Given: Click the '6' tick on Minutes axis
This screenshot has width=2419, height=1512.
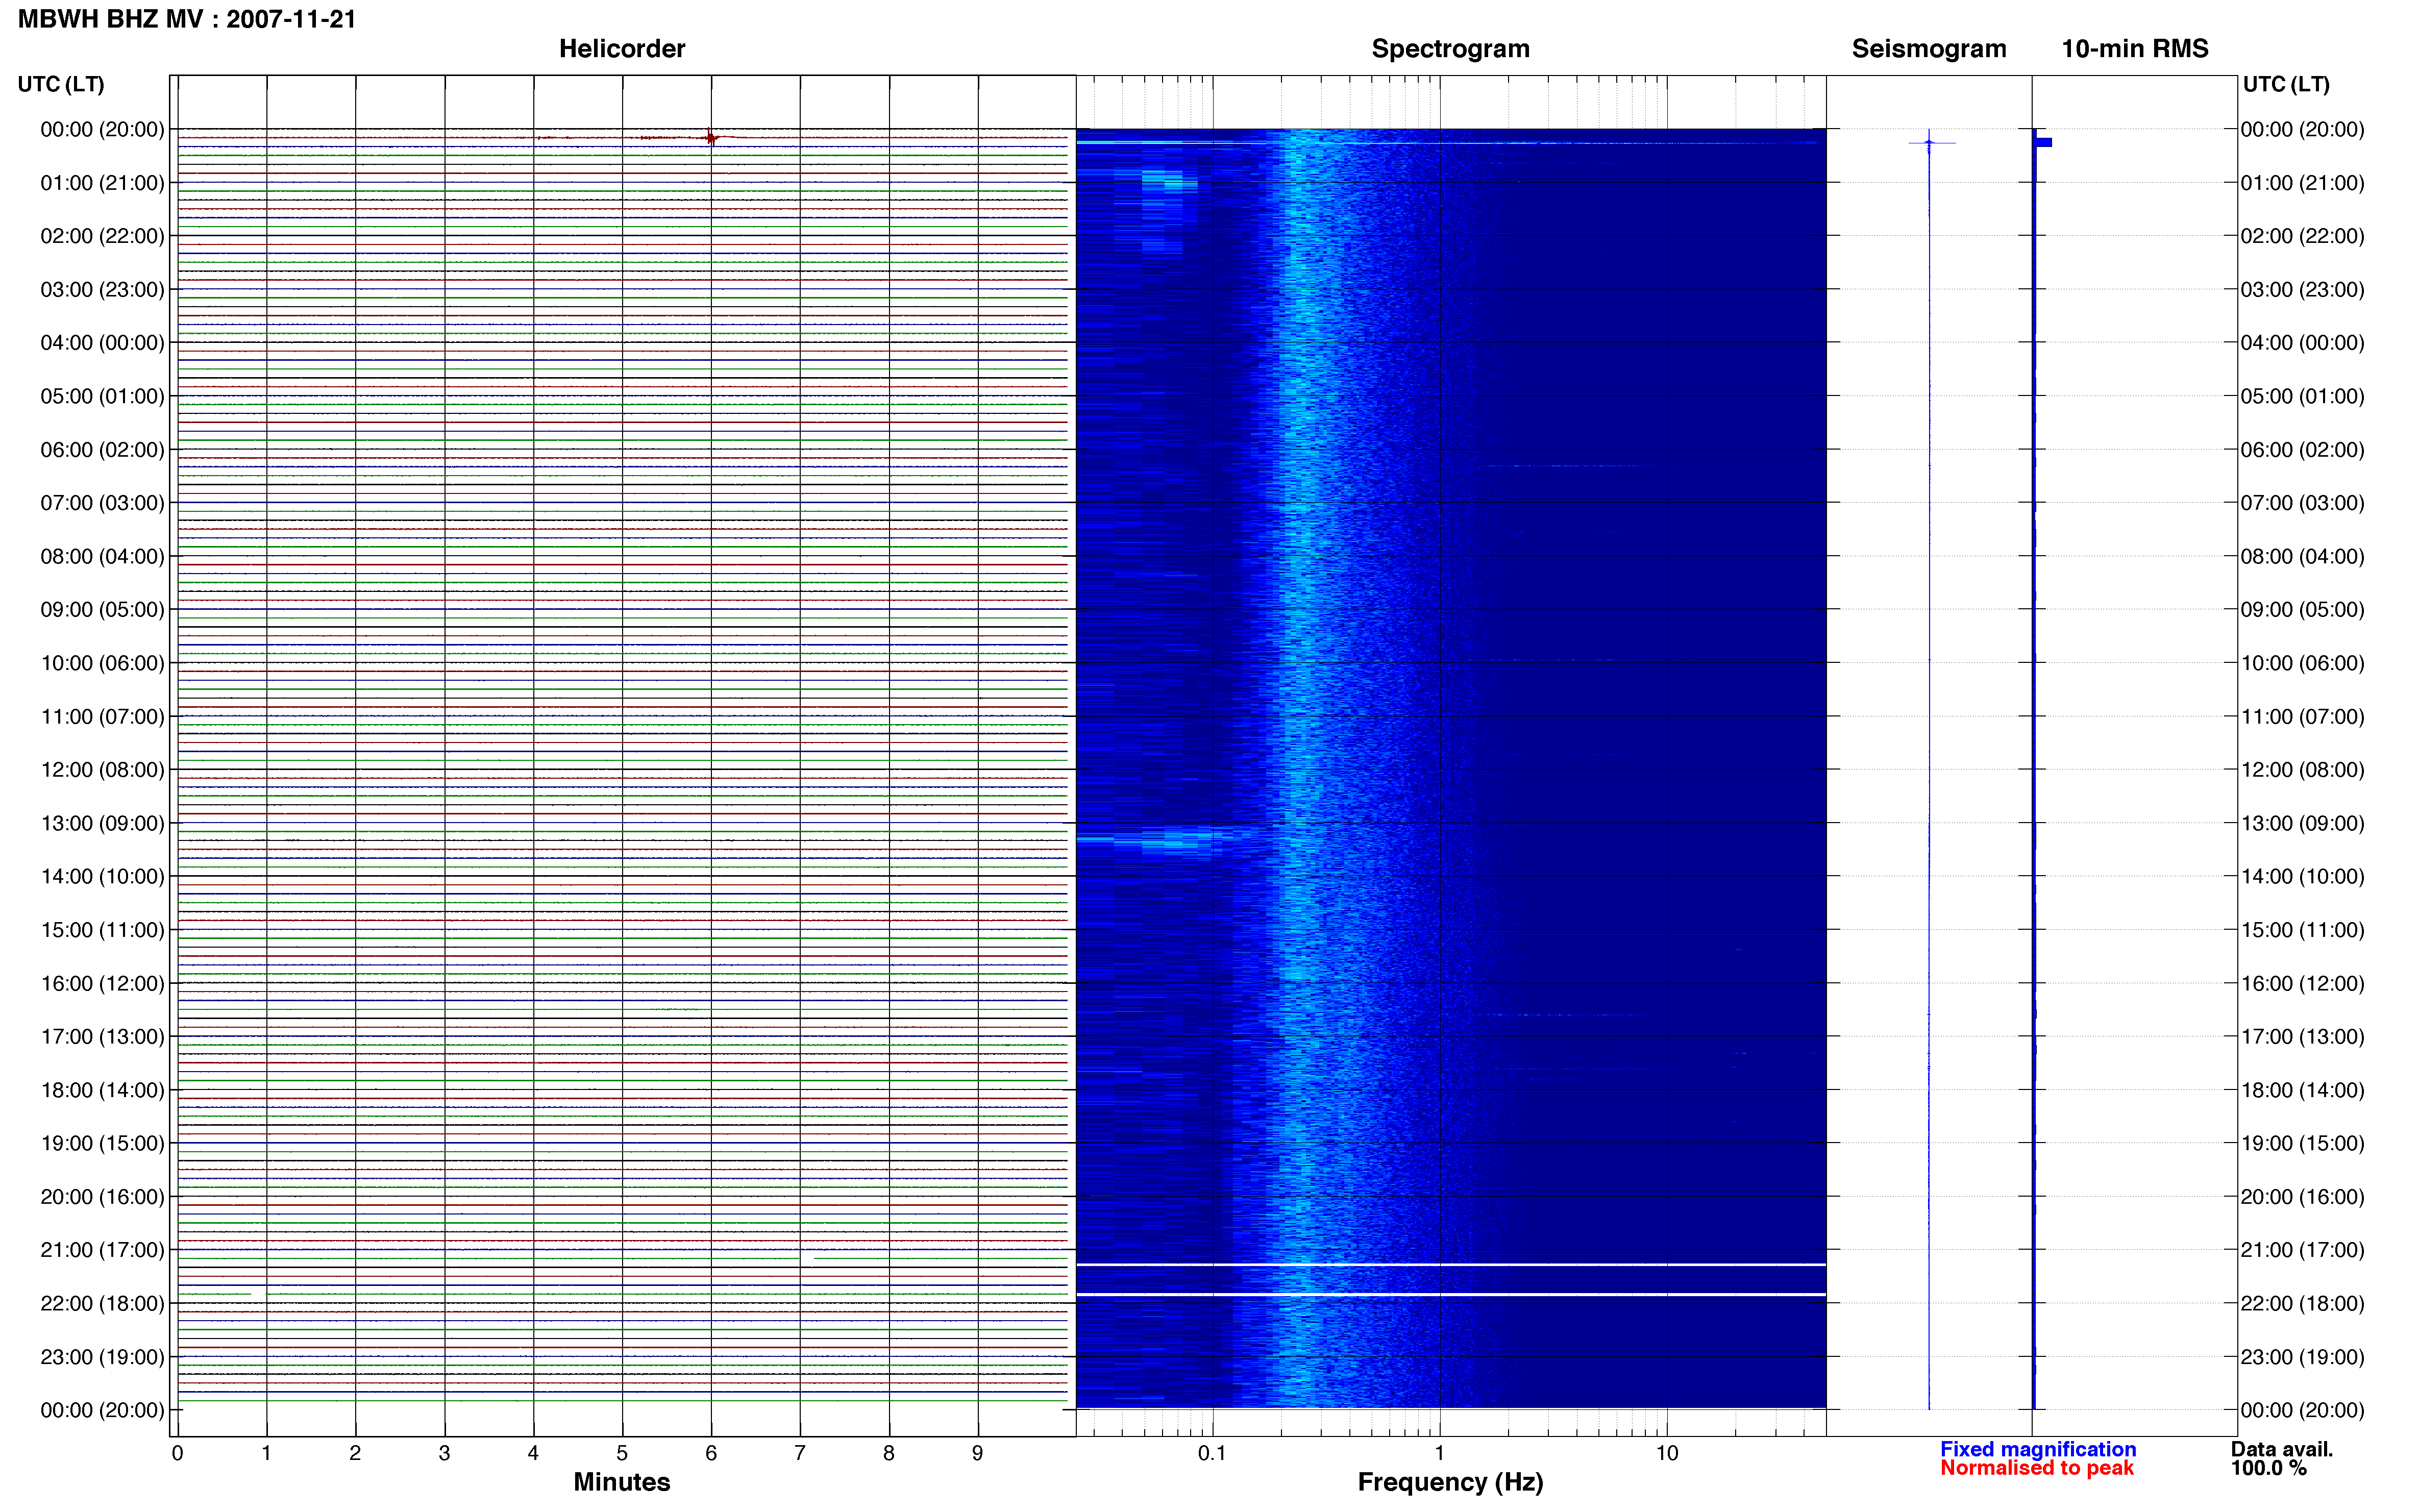Looking at the screenshot, I should click(711, 1453).
